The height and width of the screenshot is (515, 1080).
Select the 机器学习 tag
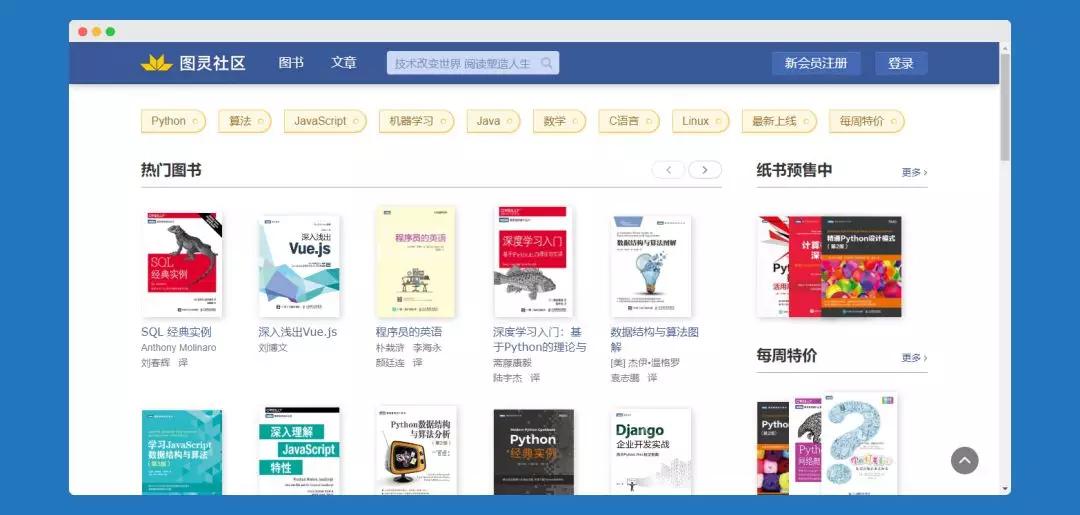click(416, 121)
